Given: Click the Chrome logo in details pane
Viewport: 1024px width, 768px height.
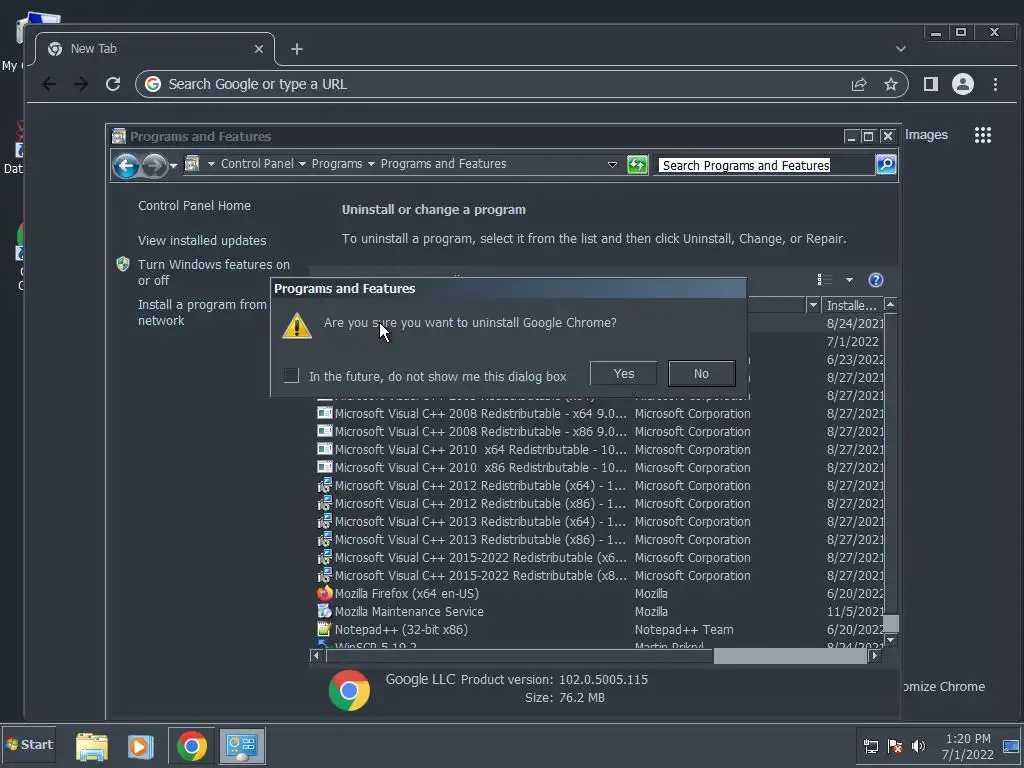Looking at the screenshot, I should [349, 690].
